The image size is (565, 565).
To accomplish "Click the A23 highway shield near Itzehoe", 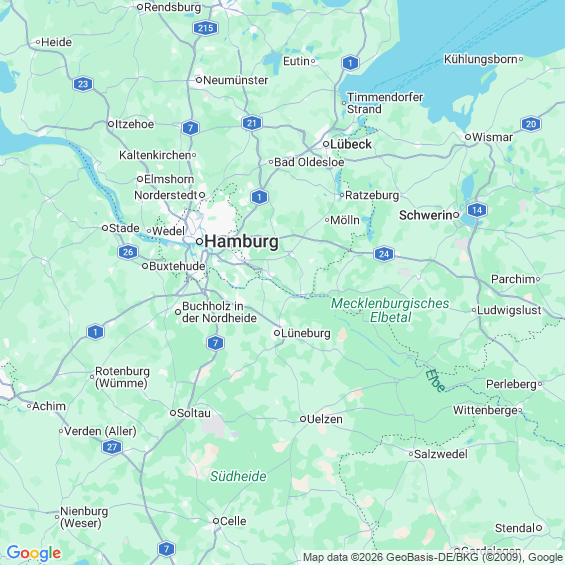I will click(83, 84).
